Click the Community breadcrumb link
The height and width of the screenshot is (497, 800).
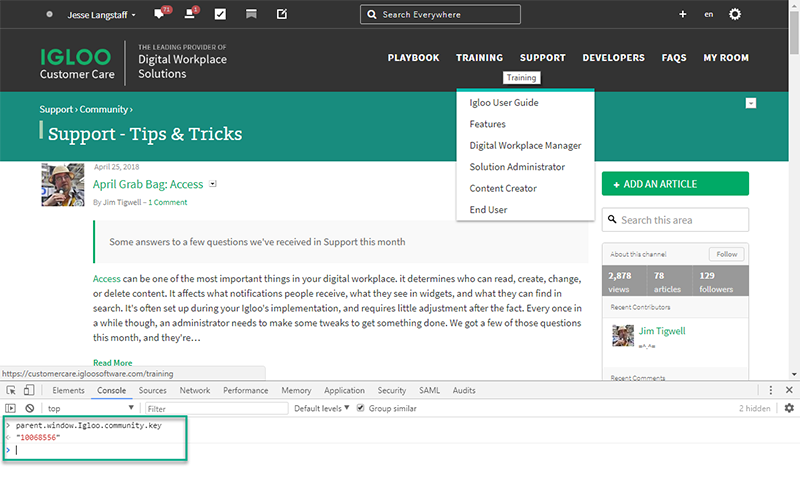point(104,109)
